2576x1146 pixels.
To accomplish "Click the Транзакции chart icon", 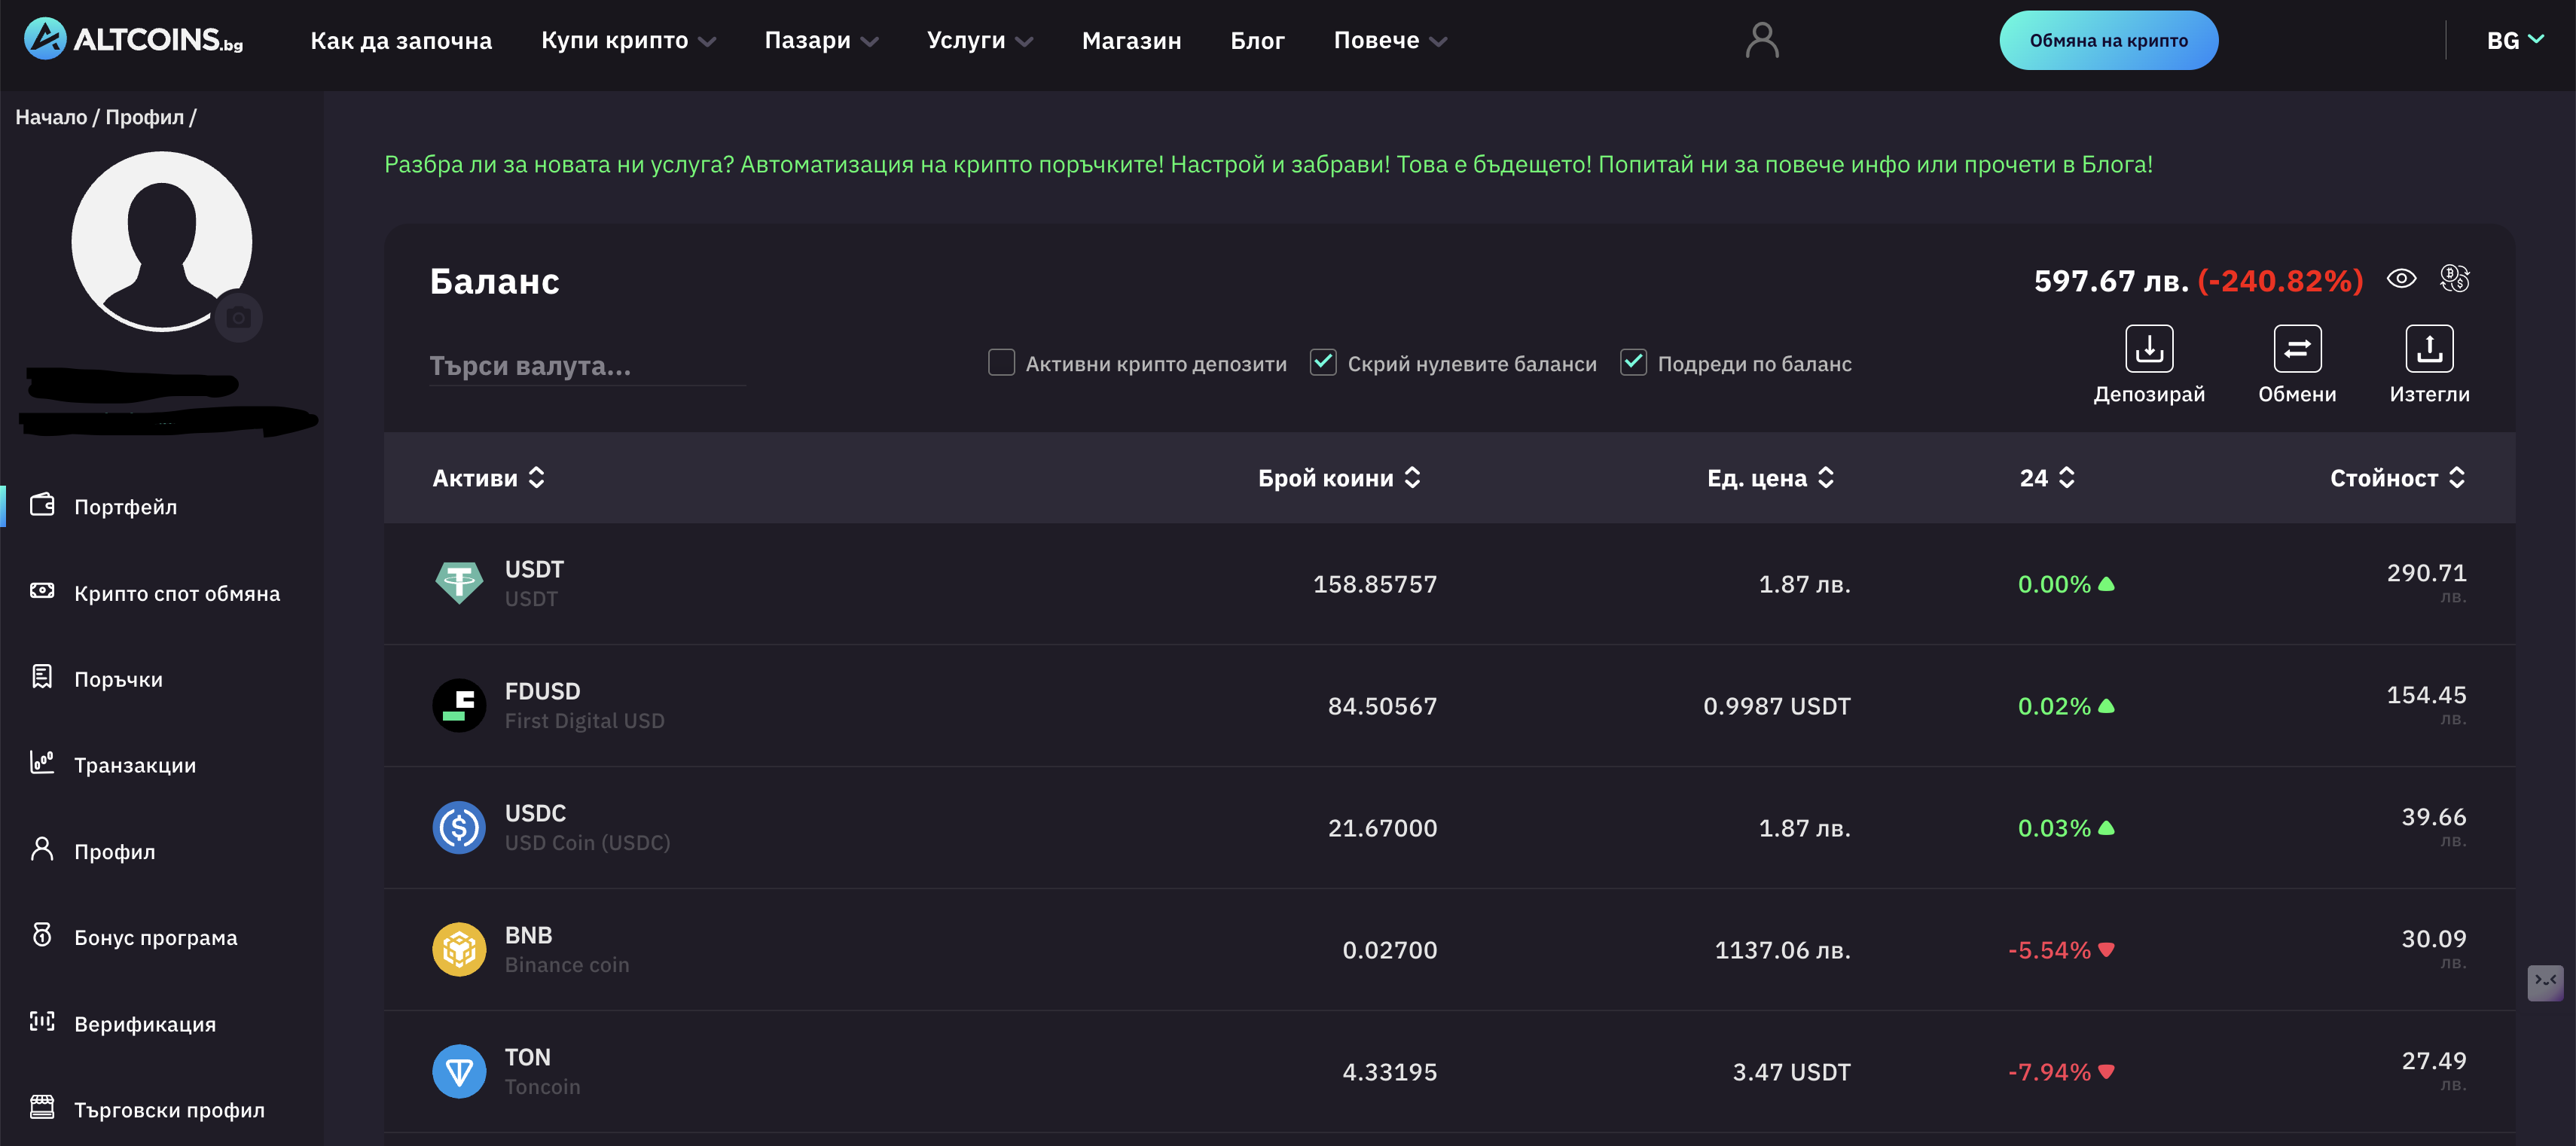I will pyautogui.click(x=42, y=763).
